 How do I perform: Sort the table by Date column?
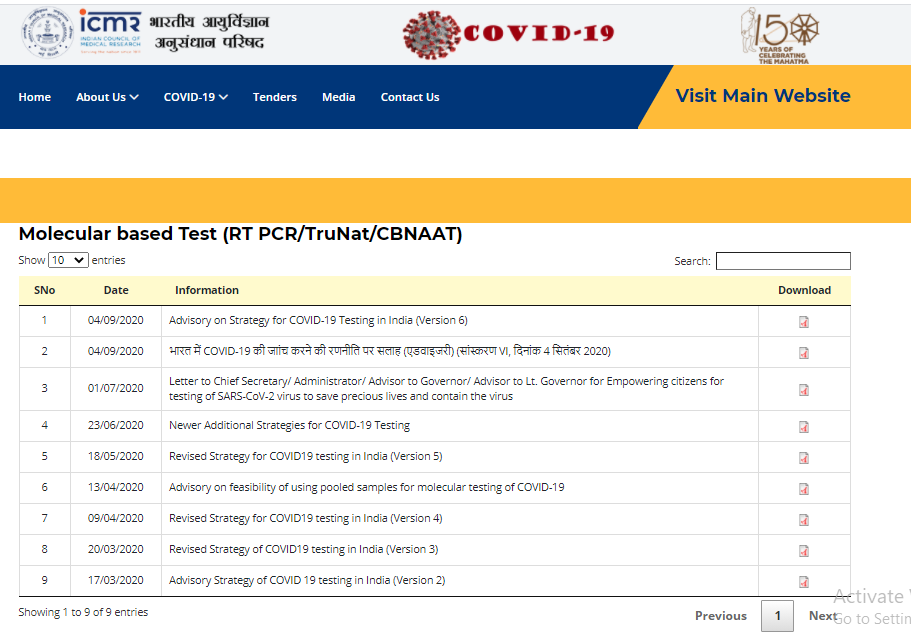pos(116,290)
